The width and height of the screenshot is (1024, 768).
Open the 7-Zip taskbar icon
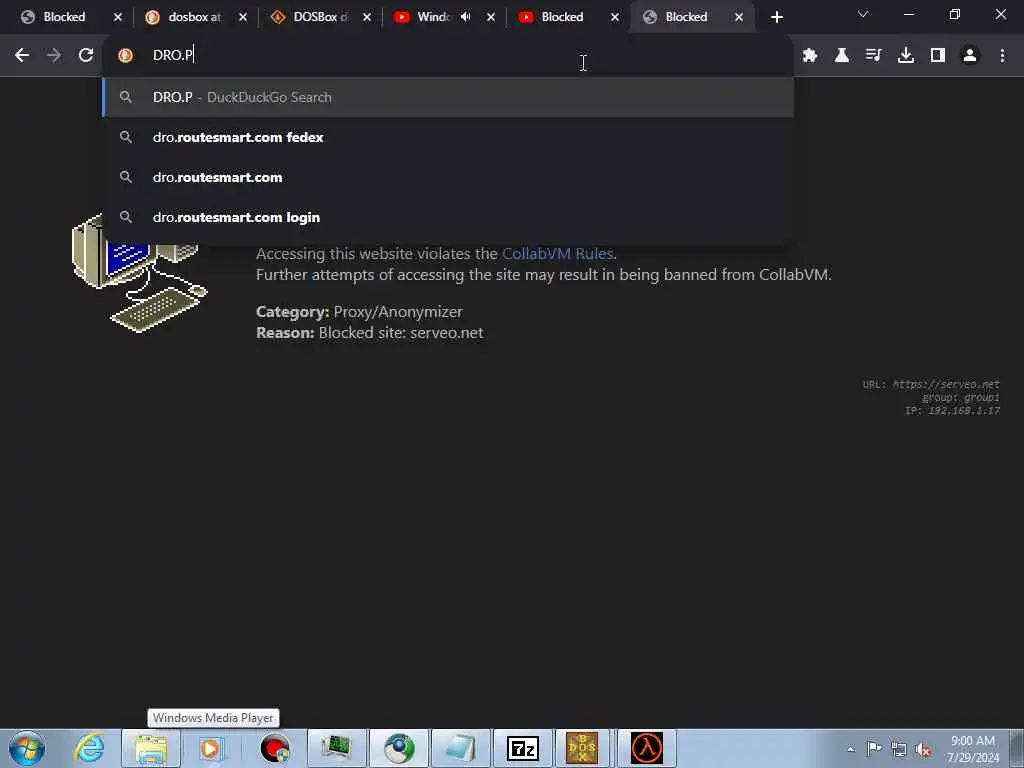tap(522, 748)
